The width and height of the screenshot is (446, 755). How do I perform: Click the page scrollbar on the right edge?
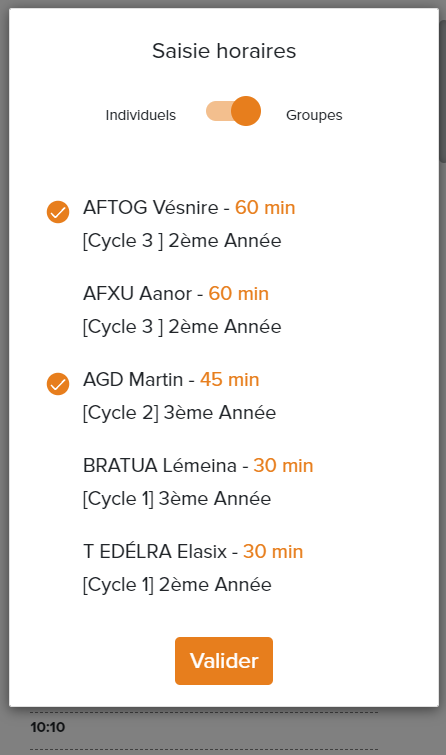click(443, 91)
